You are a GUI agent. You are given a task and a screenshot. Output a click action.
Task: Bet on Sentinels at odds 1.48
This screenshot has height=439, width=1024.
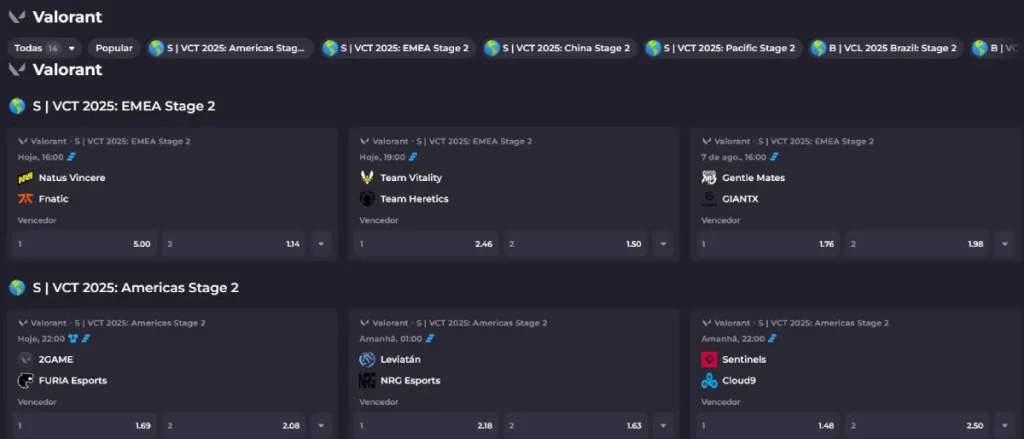click(x=768, y=426)
